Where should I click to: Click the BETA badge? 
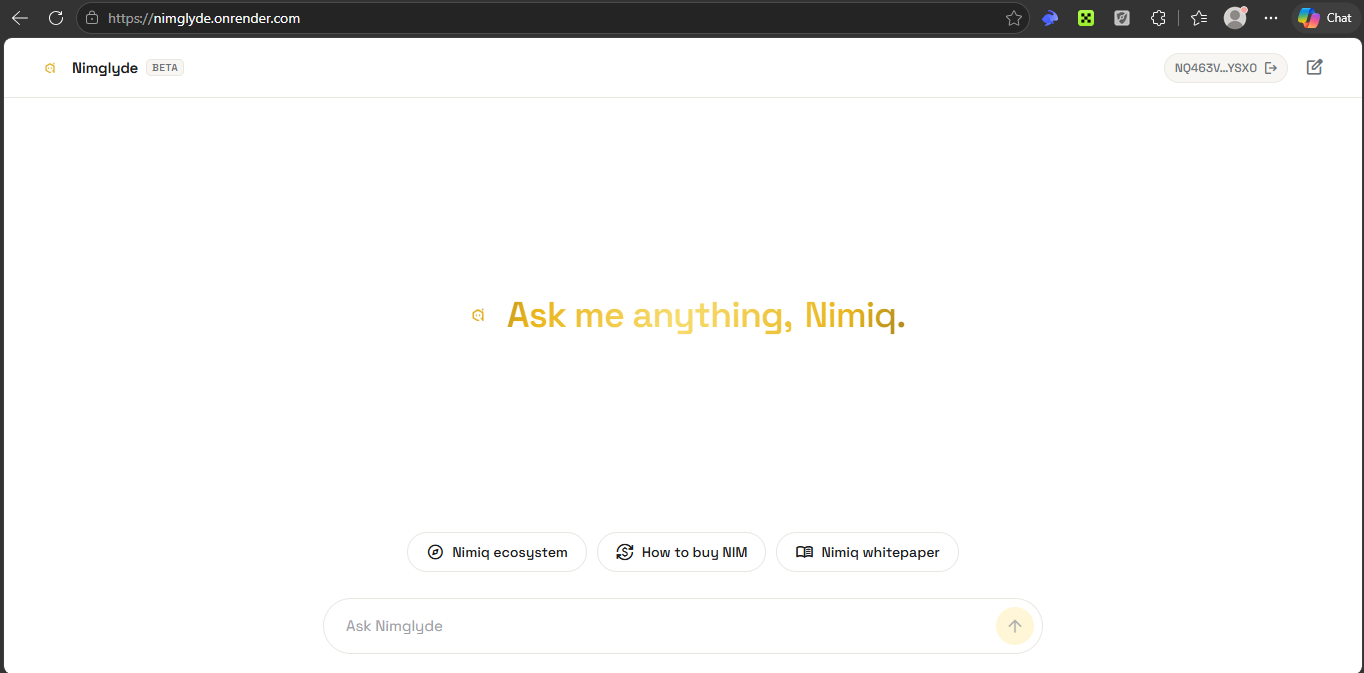[x=165, y=68]
